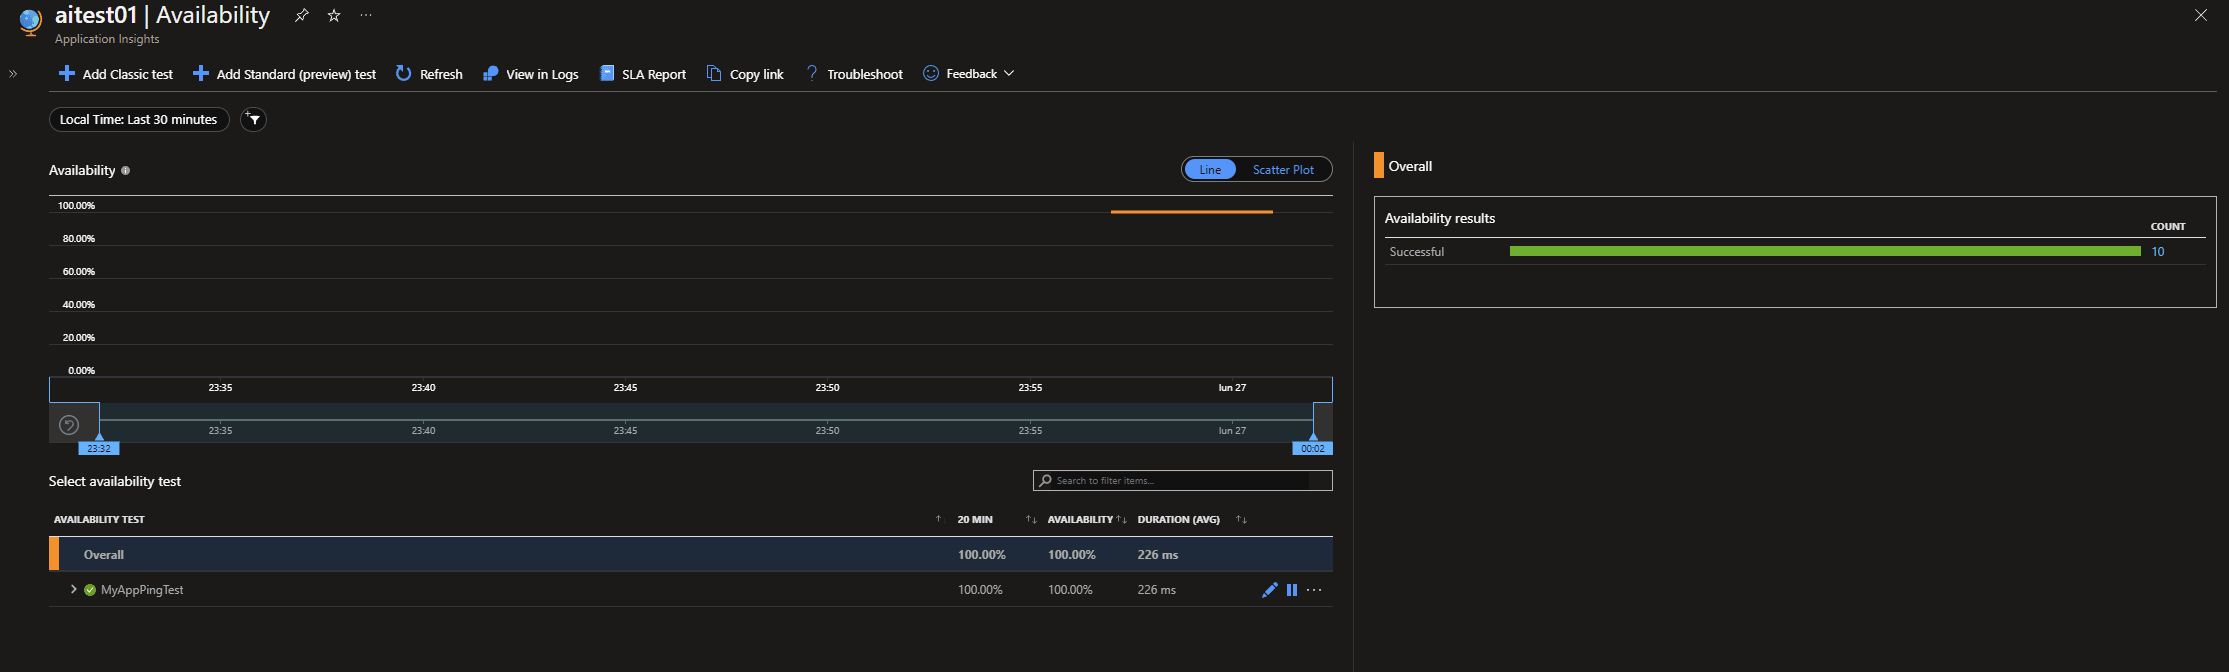
Task: Open the SLA Report
Action: click(643, 74)
